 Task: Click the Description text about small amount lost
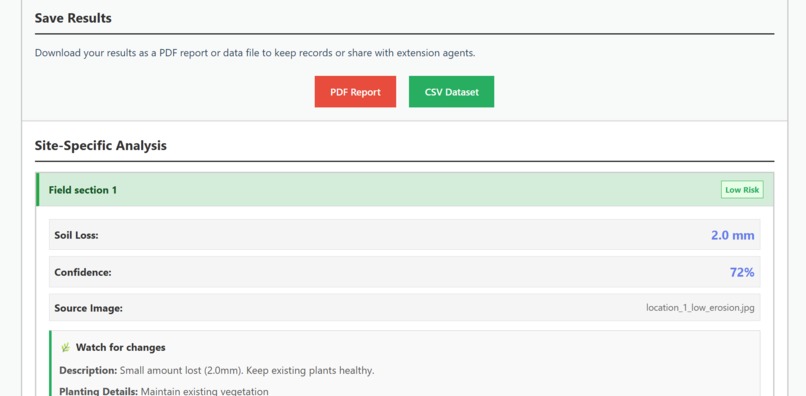(217, 370)
